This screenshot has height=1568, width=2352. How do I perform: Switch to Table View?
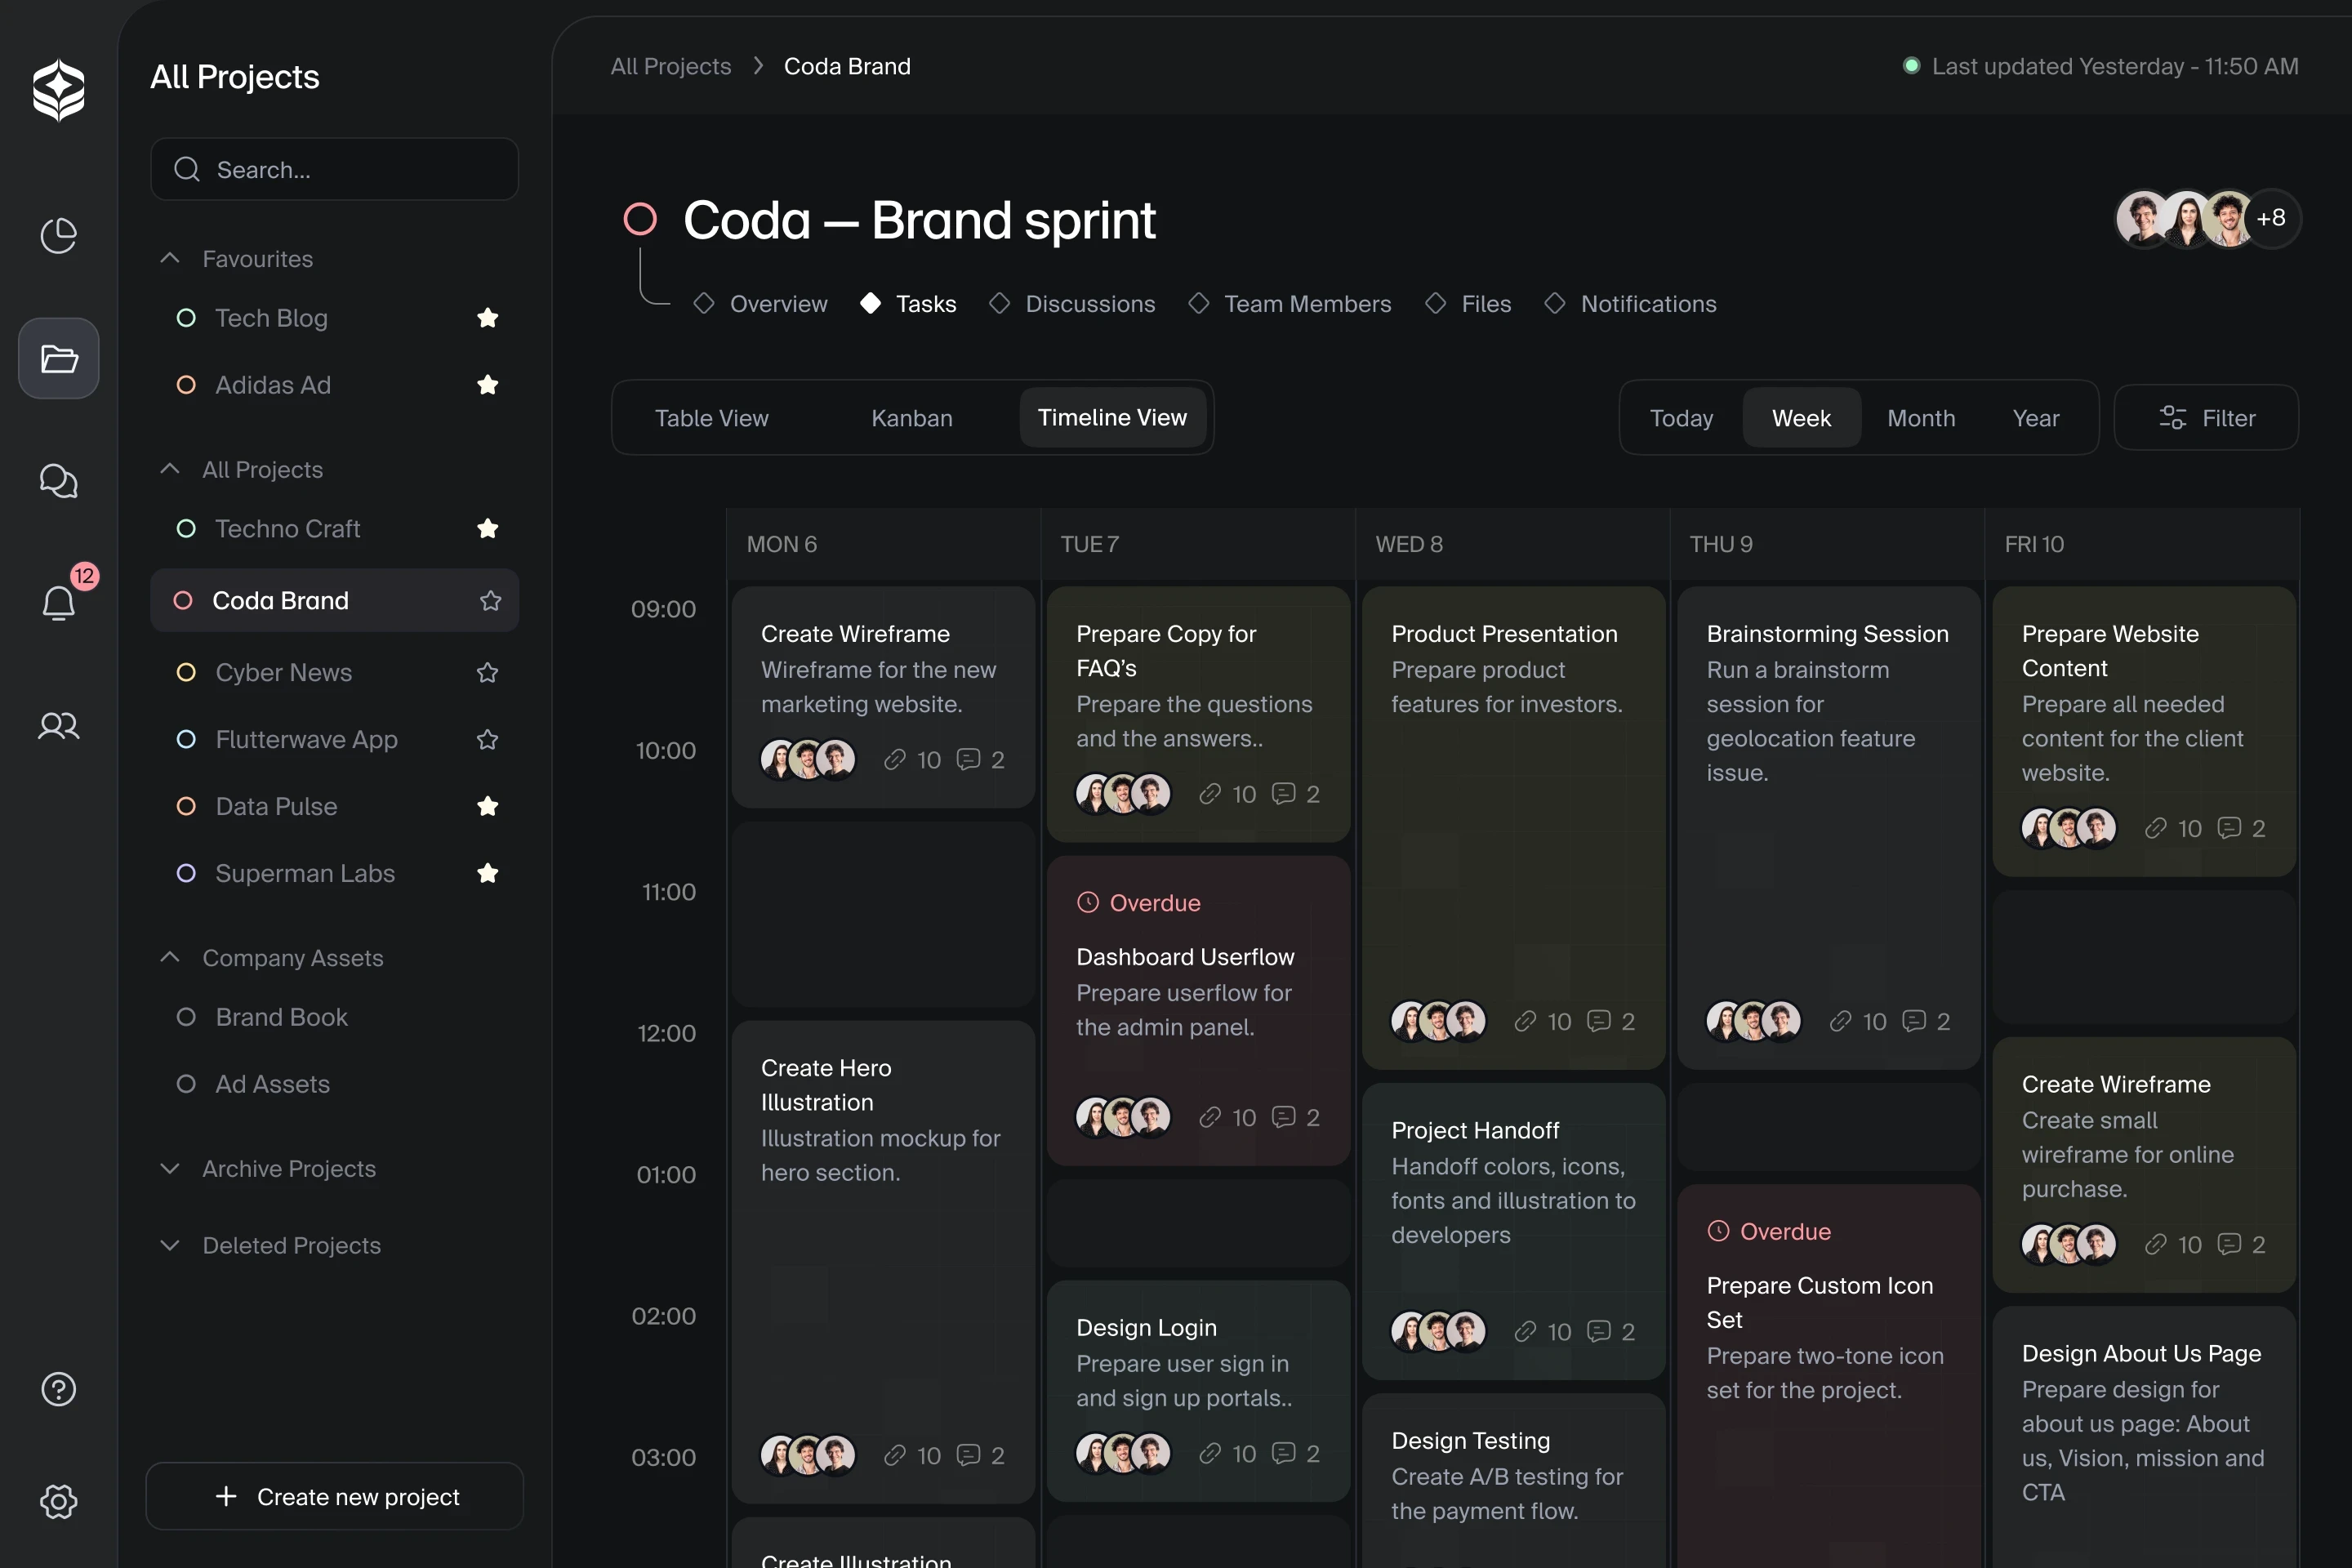[712, 418]
